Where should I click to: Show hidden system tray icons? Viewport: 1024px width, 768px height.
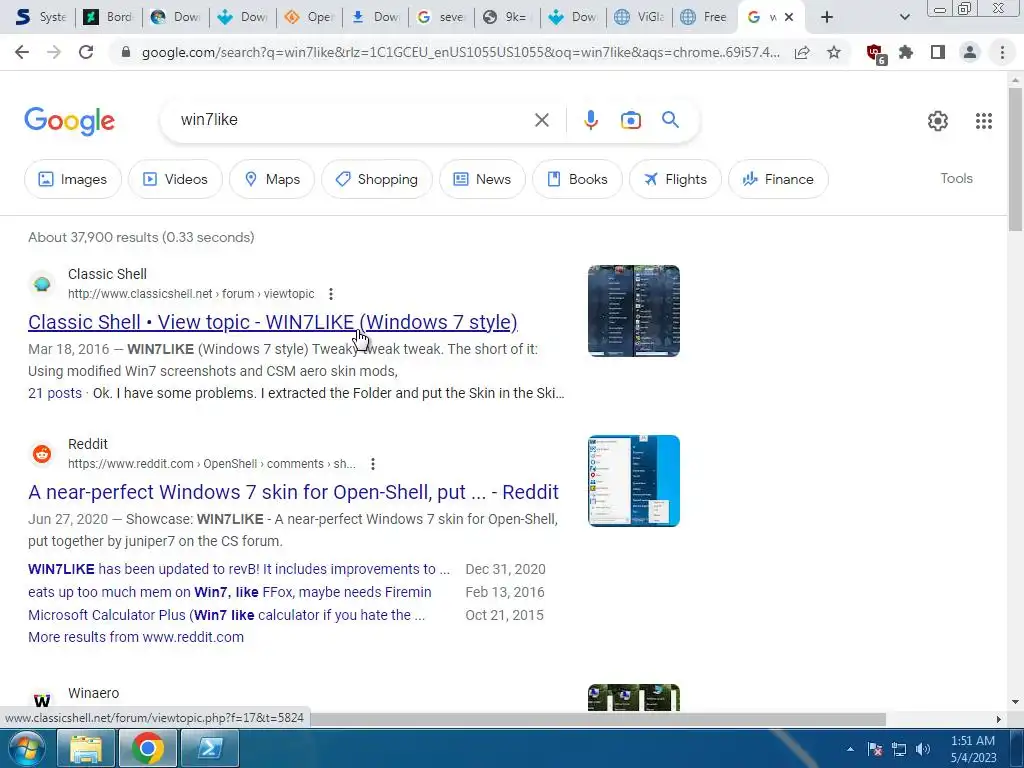tap(850, 749)
